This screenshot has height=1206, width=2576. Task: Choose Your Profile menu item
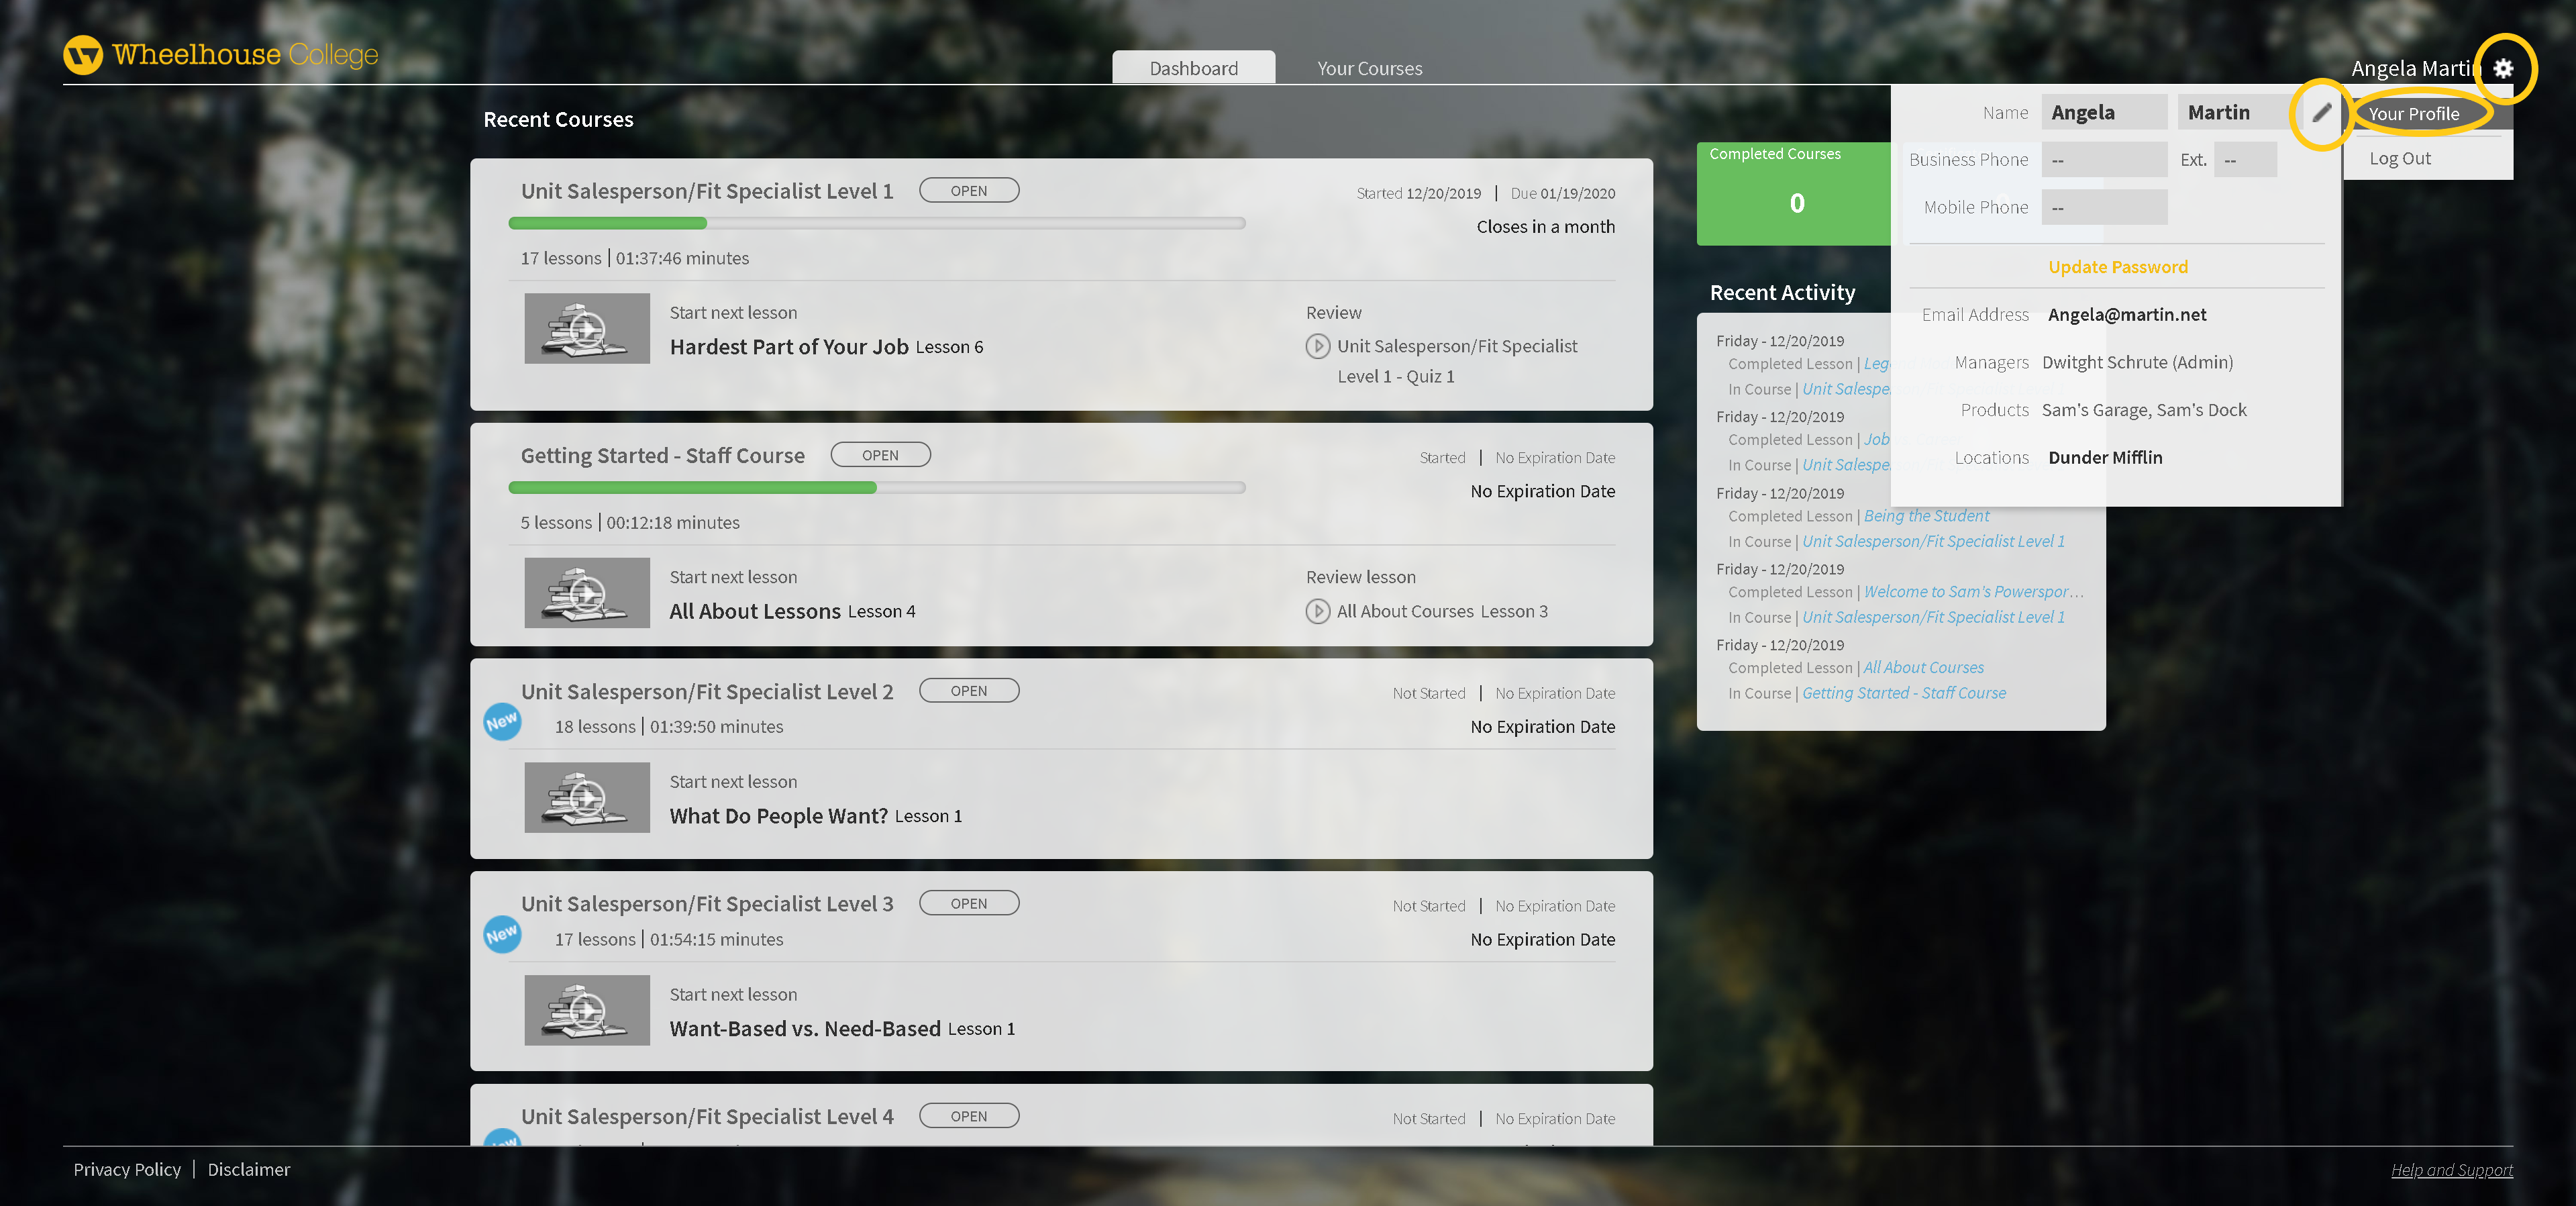(x=2413, y=113)
